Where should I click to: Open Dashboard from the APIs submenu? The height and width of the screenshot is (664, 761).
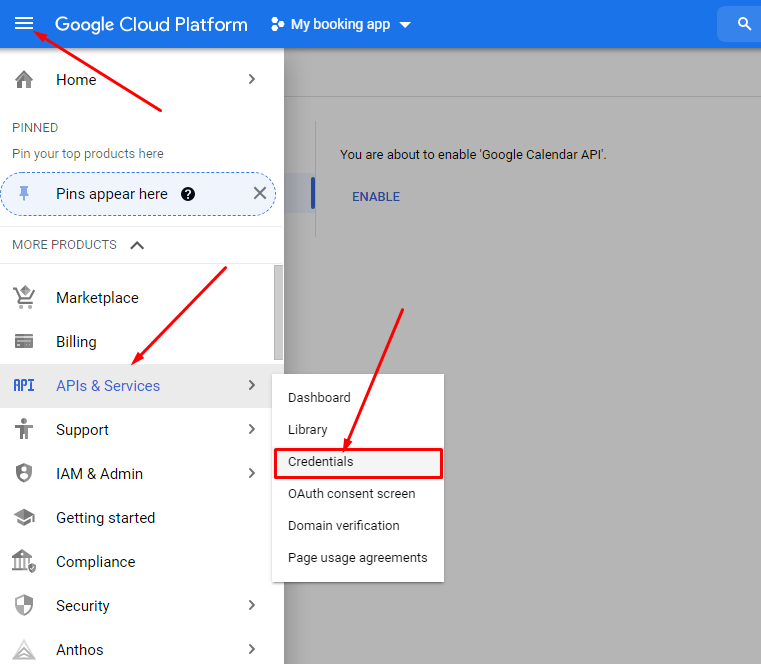click(358, 398)
